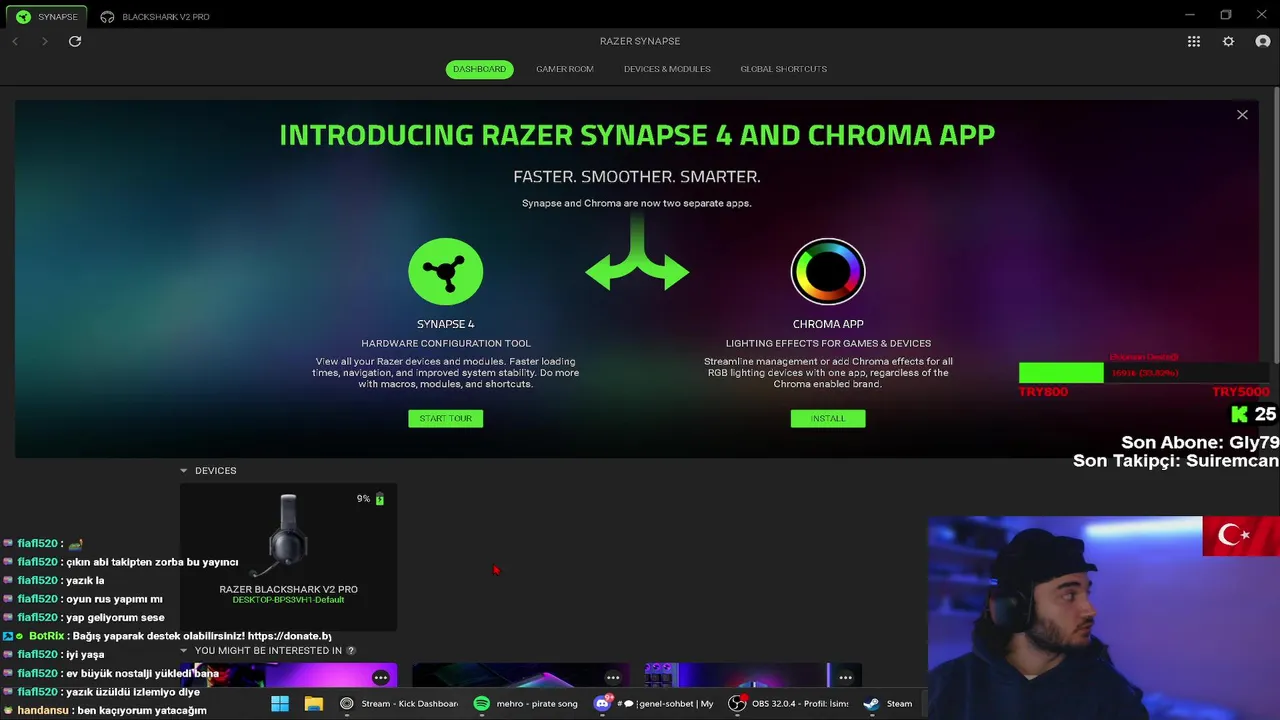Click help icon beside You Might Be Interested In
The height and width of the screenshot is (720, 1280).
(x=351, y=651)
